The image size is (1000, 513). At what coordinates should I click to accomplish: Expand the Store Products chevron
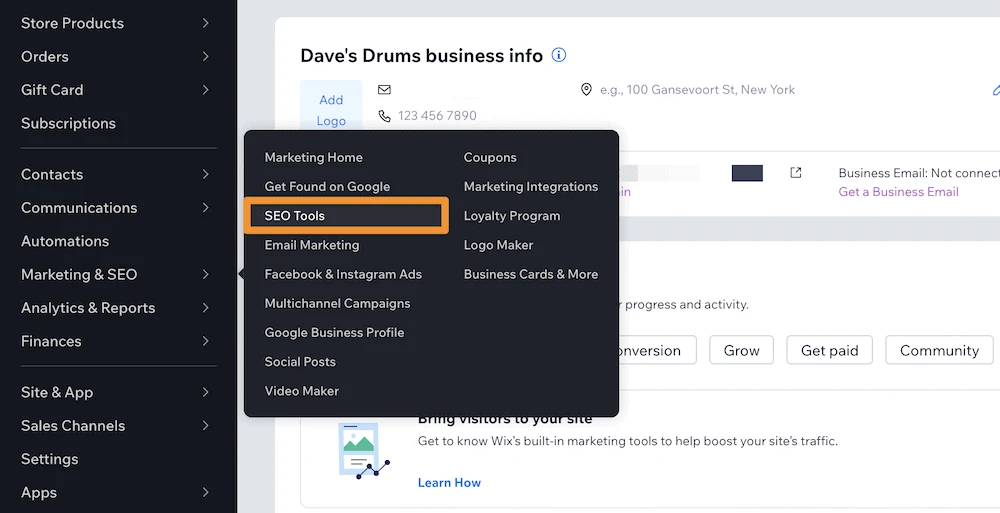(205, 23)
